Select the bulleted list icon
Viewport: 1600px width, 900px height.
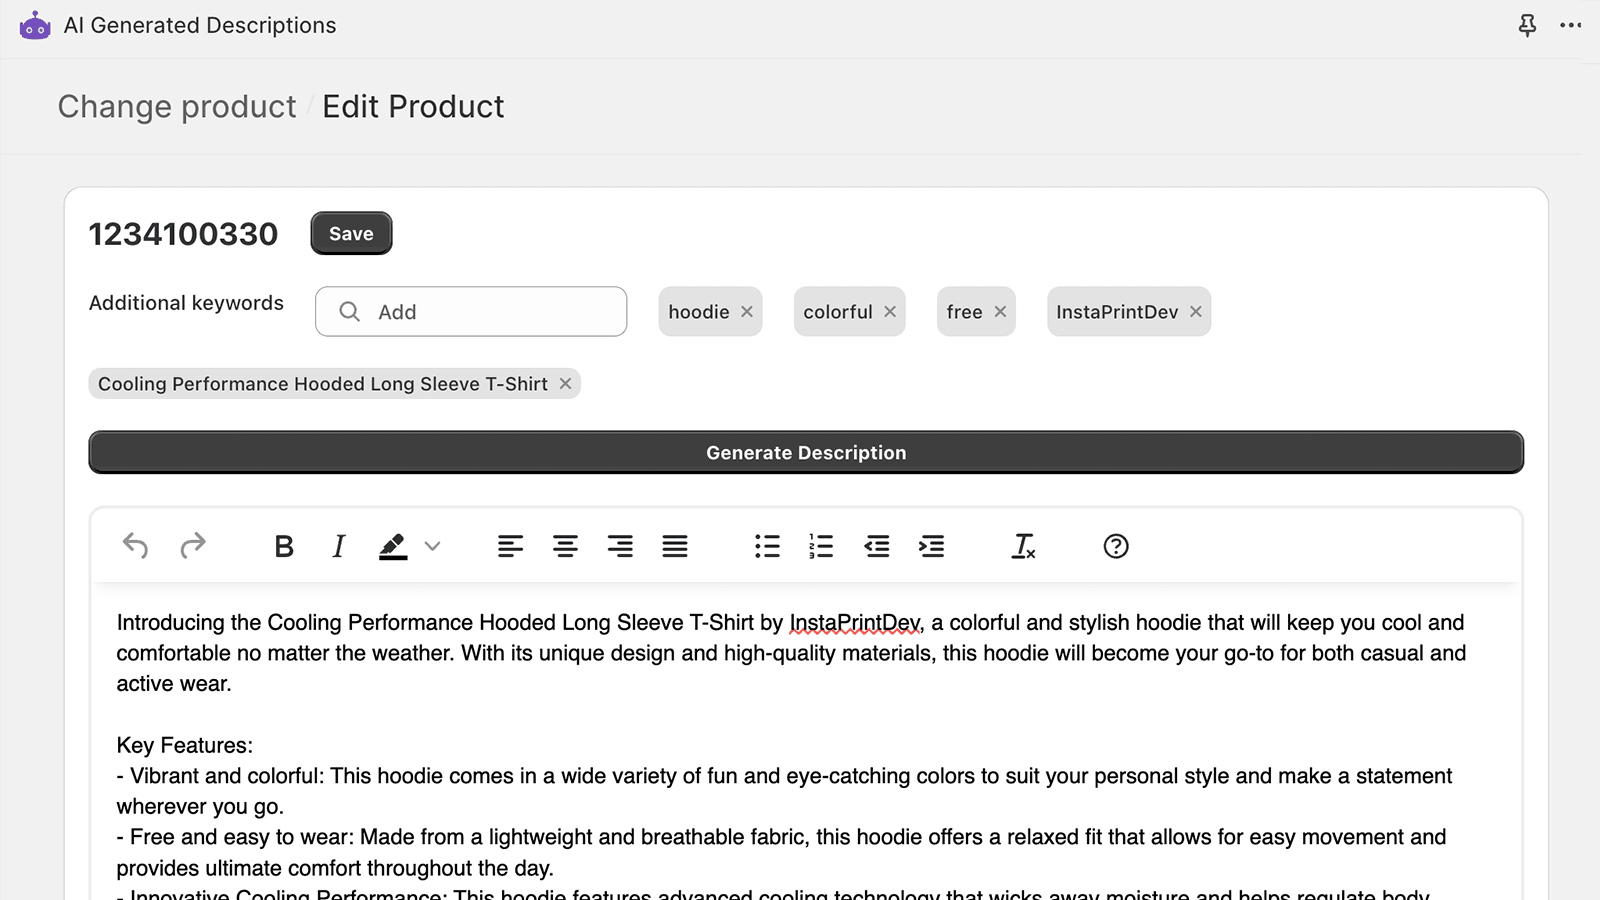(x=767, y=546)
